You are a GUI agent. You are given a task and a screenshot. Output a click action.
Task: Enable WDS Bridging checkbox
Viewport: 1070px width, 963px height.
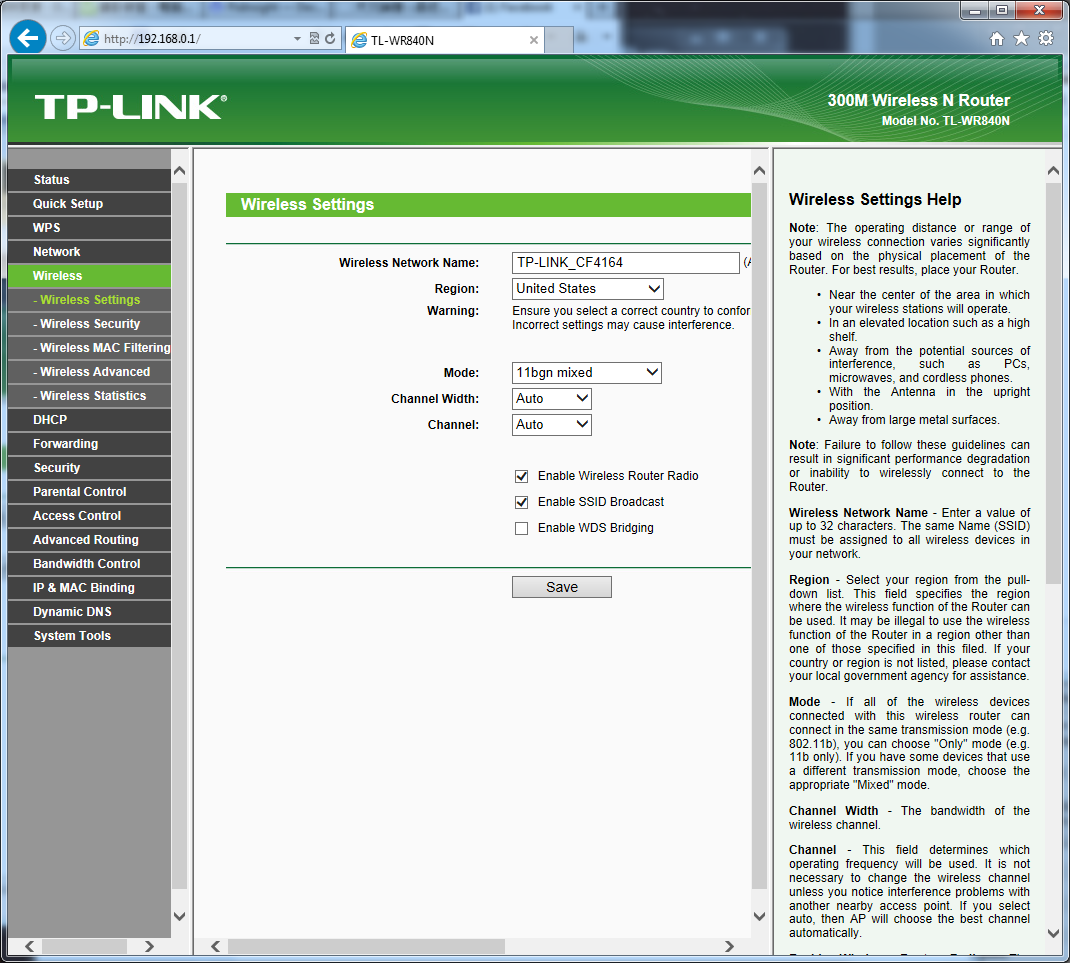pyautogui.click(x=521, y=528)
